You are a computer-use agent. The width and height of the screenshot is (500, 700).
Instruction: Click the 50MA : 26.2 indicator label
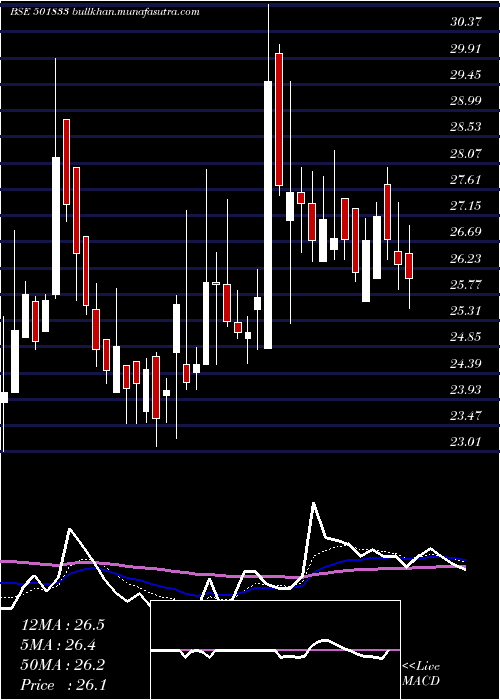63,665
